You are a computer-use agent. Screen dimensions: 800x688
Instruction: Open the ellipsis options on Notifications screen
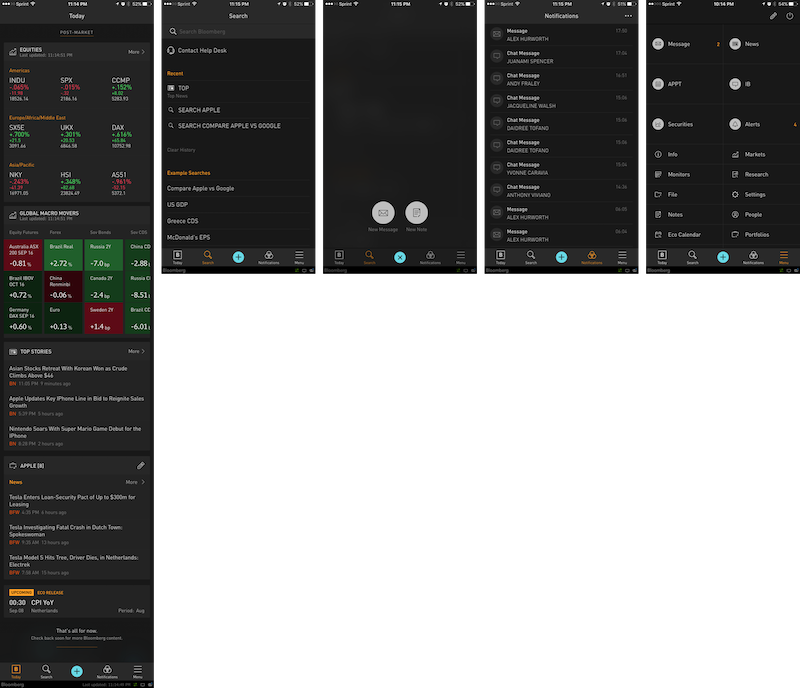tap(628, 16)
